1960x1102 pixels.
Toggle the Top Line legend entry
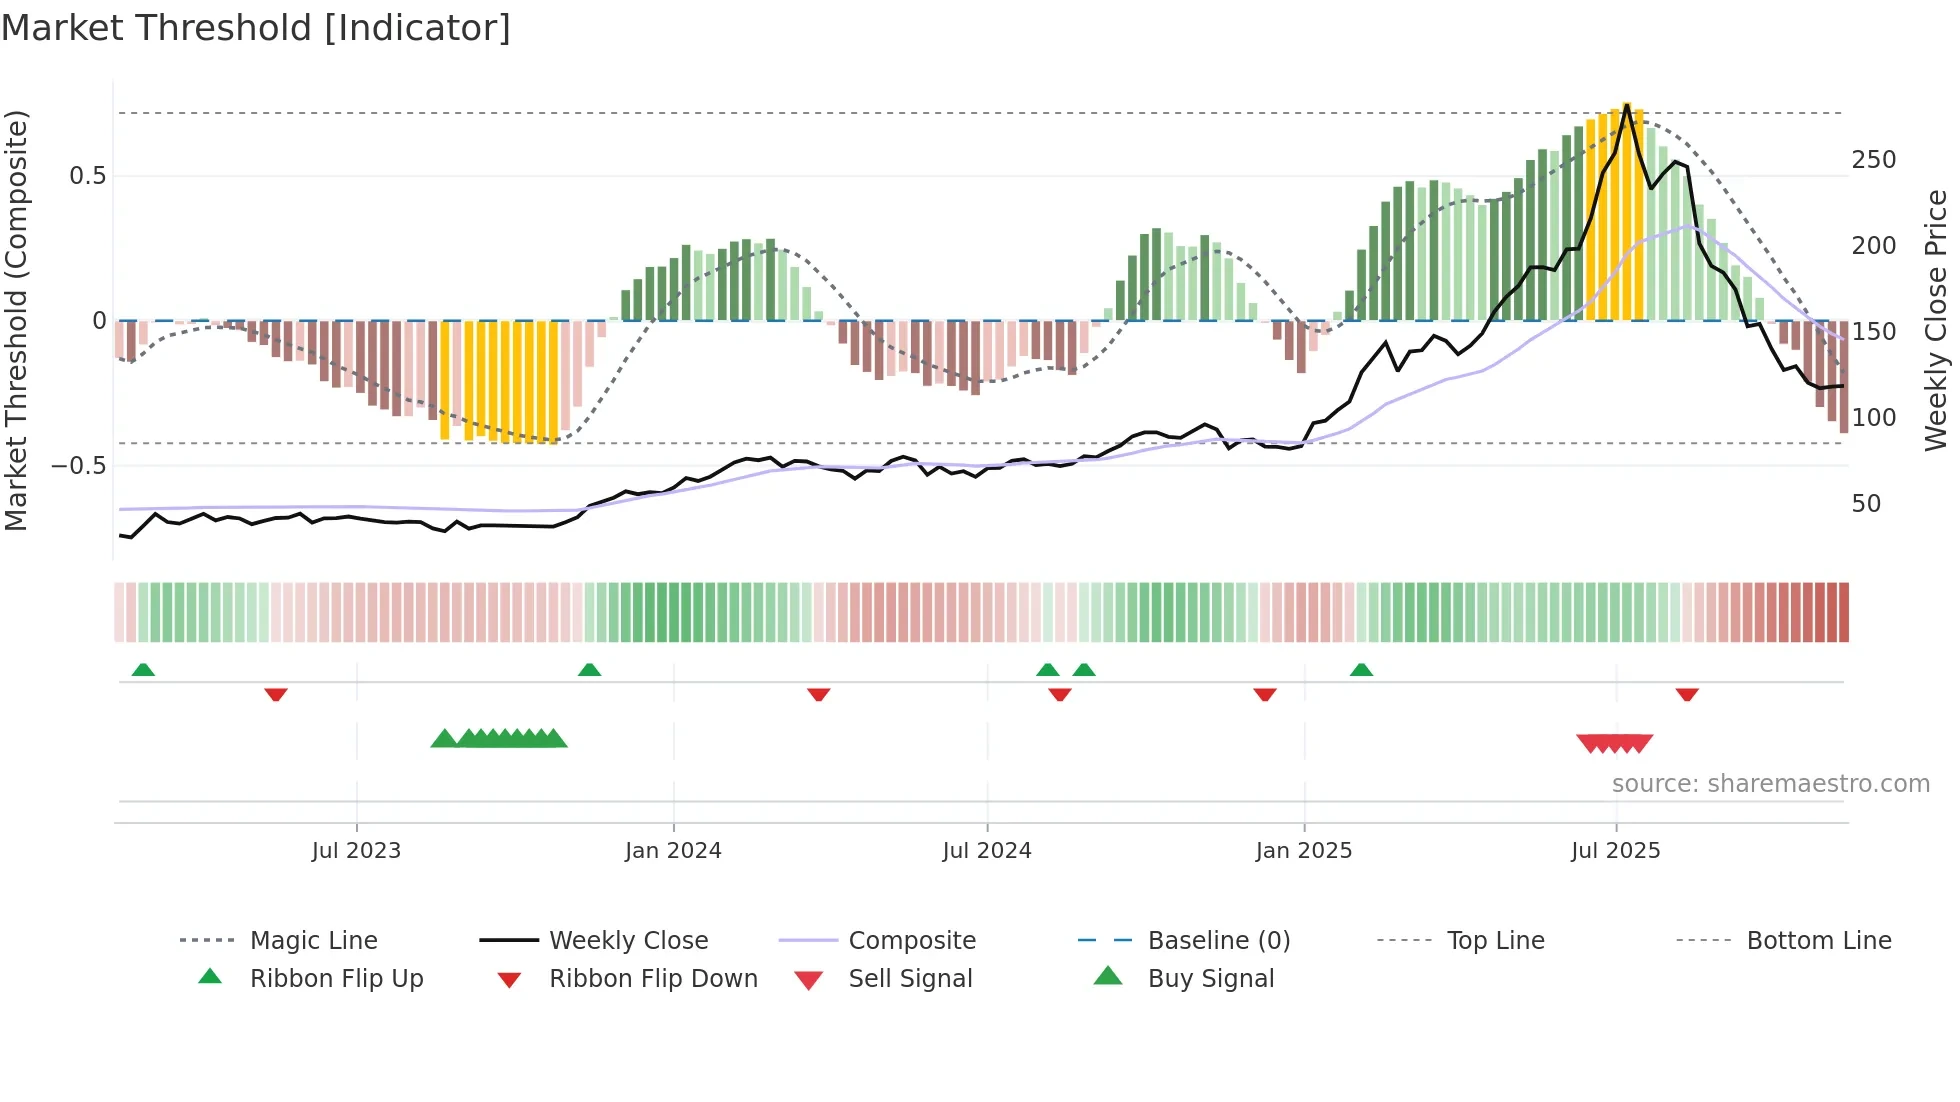tap(1495, 940)
